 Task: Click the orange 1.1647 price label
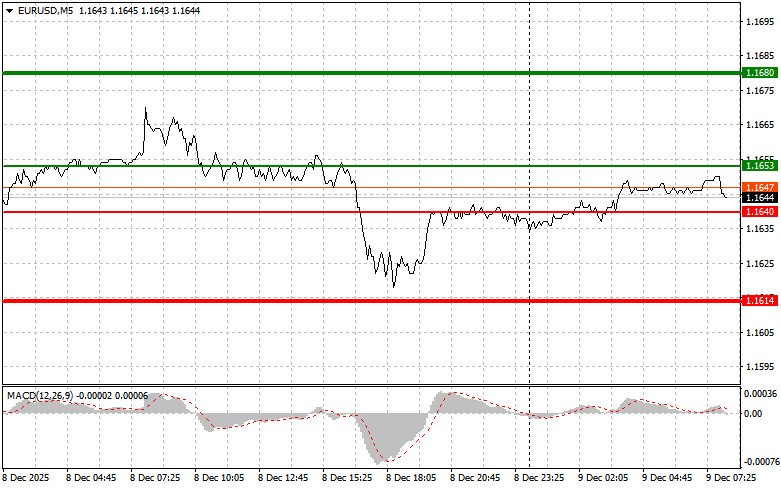[x=760, y=187]
